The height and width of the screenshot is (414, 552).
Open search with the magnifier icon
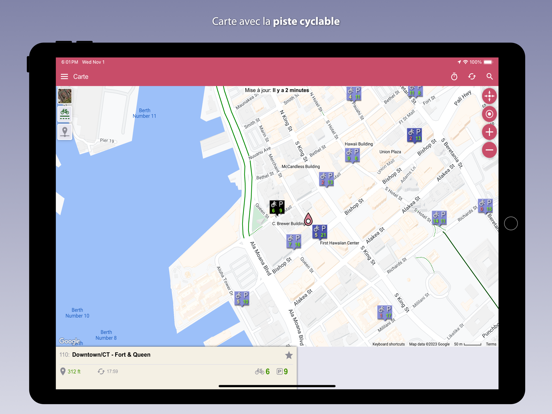tap(490, 76)
